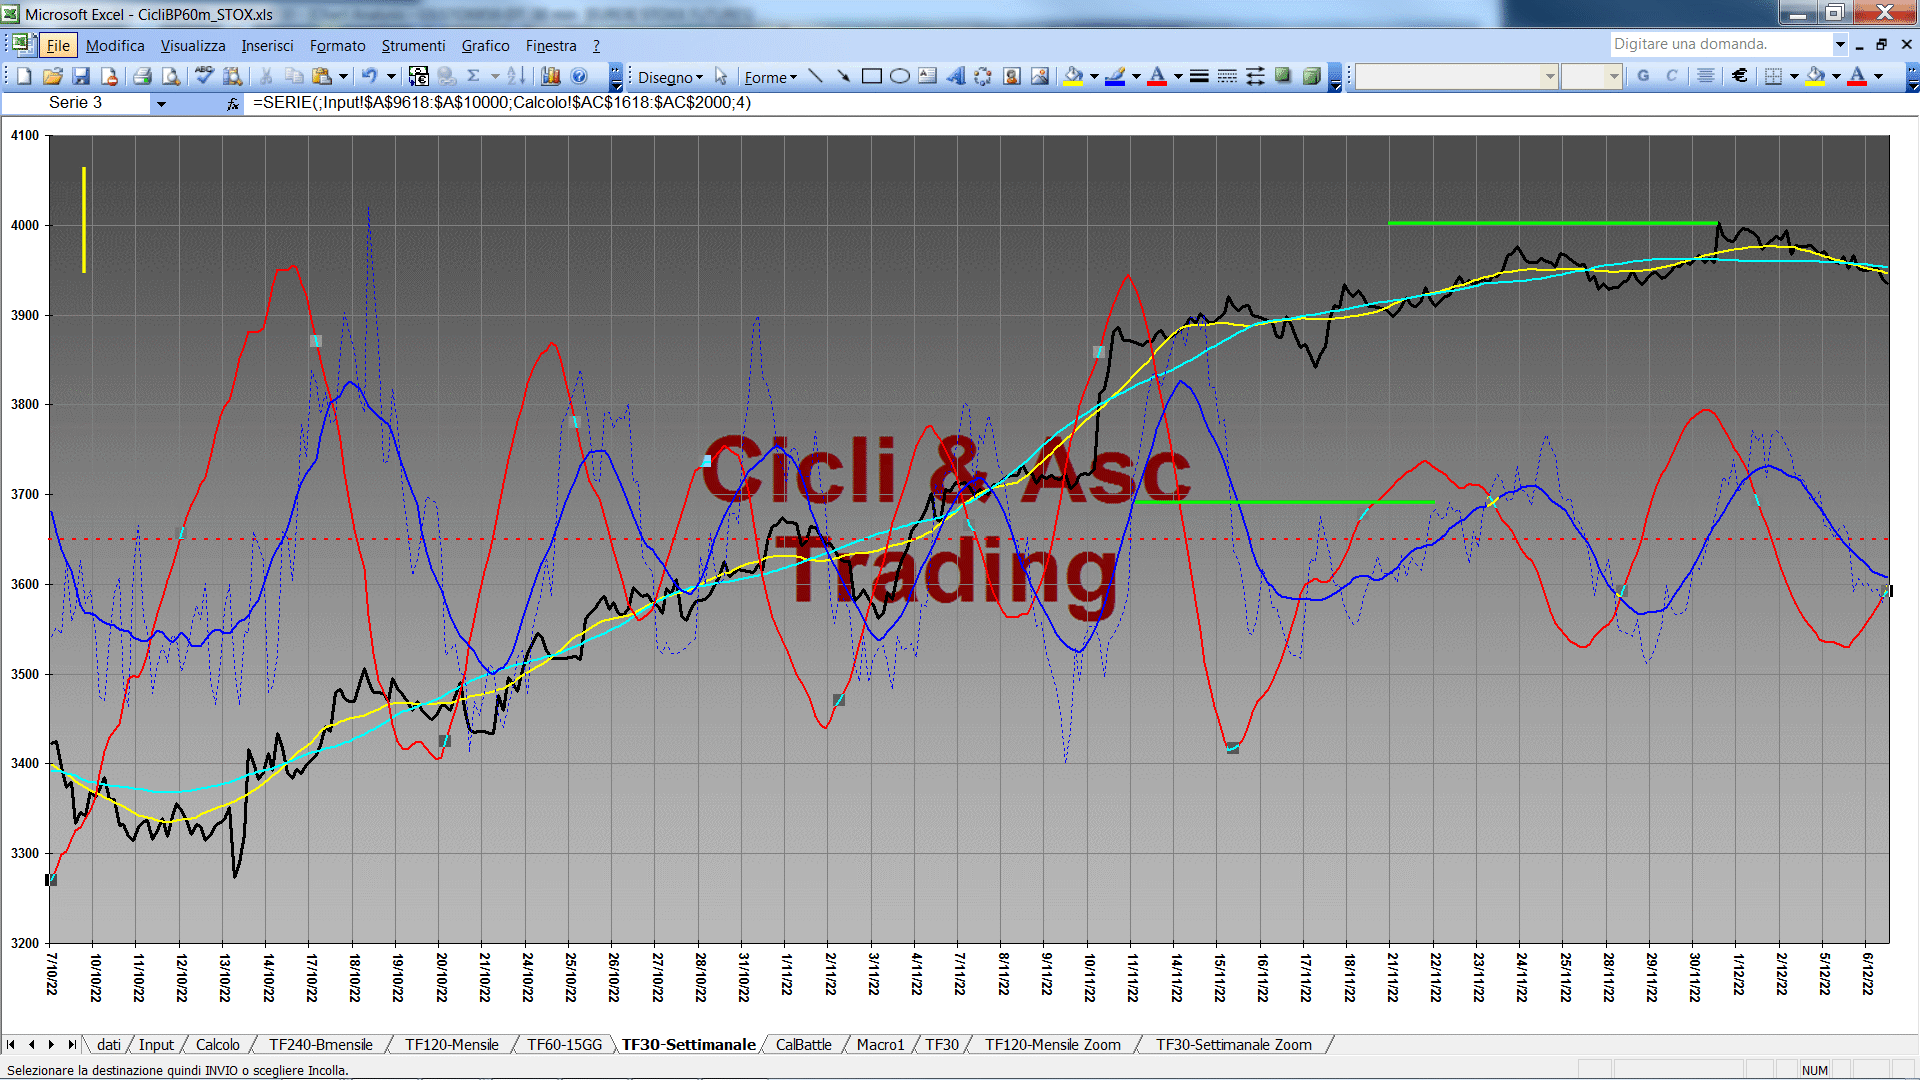Image resolution: width=1920 pixels, height=1080 pixels.
Task: Select the Arrow drawing tool
Action: [x=843, y=76]
